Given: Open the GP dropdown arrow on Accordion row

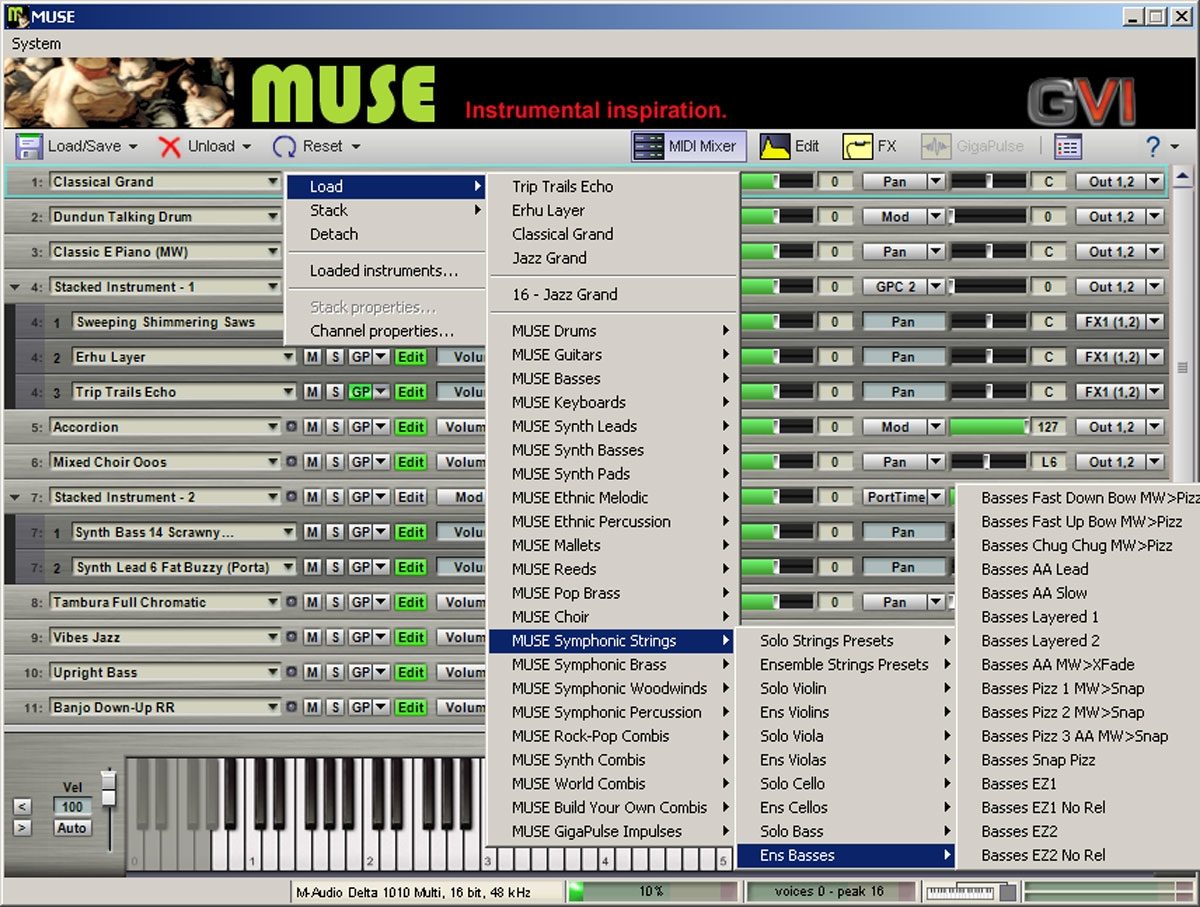Looking at the screenshot, I should [x=381, y=427].
